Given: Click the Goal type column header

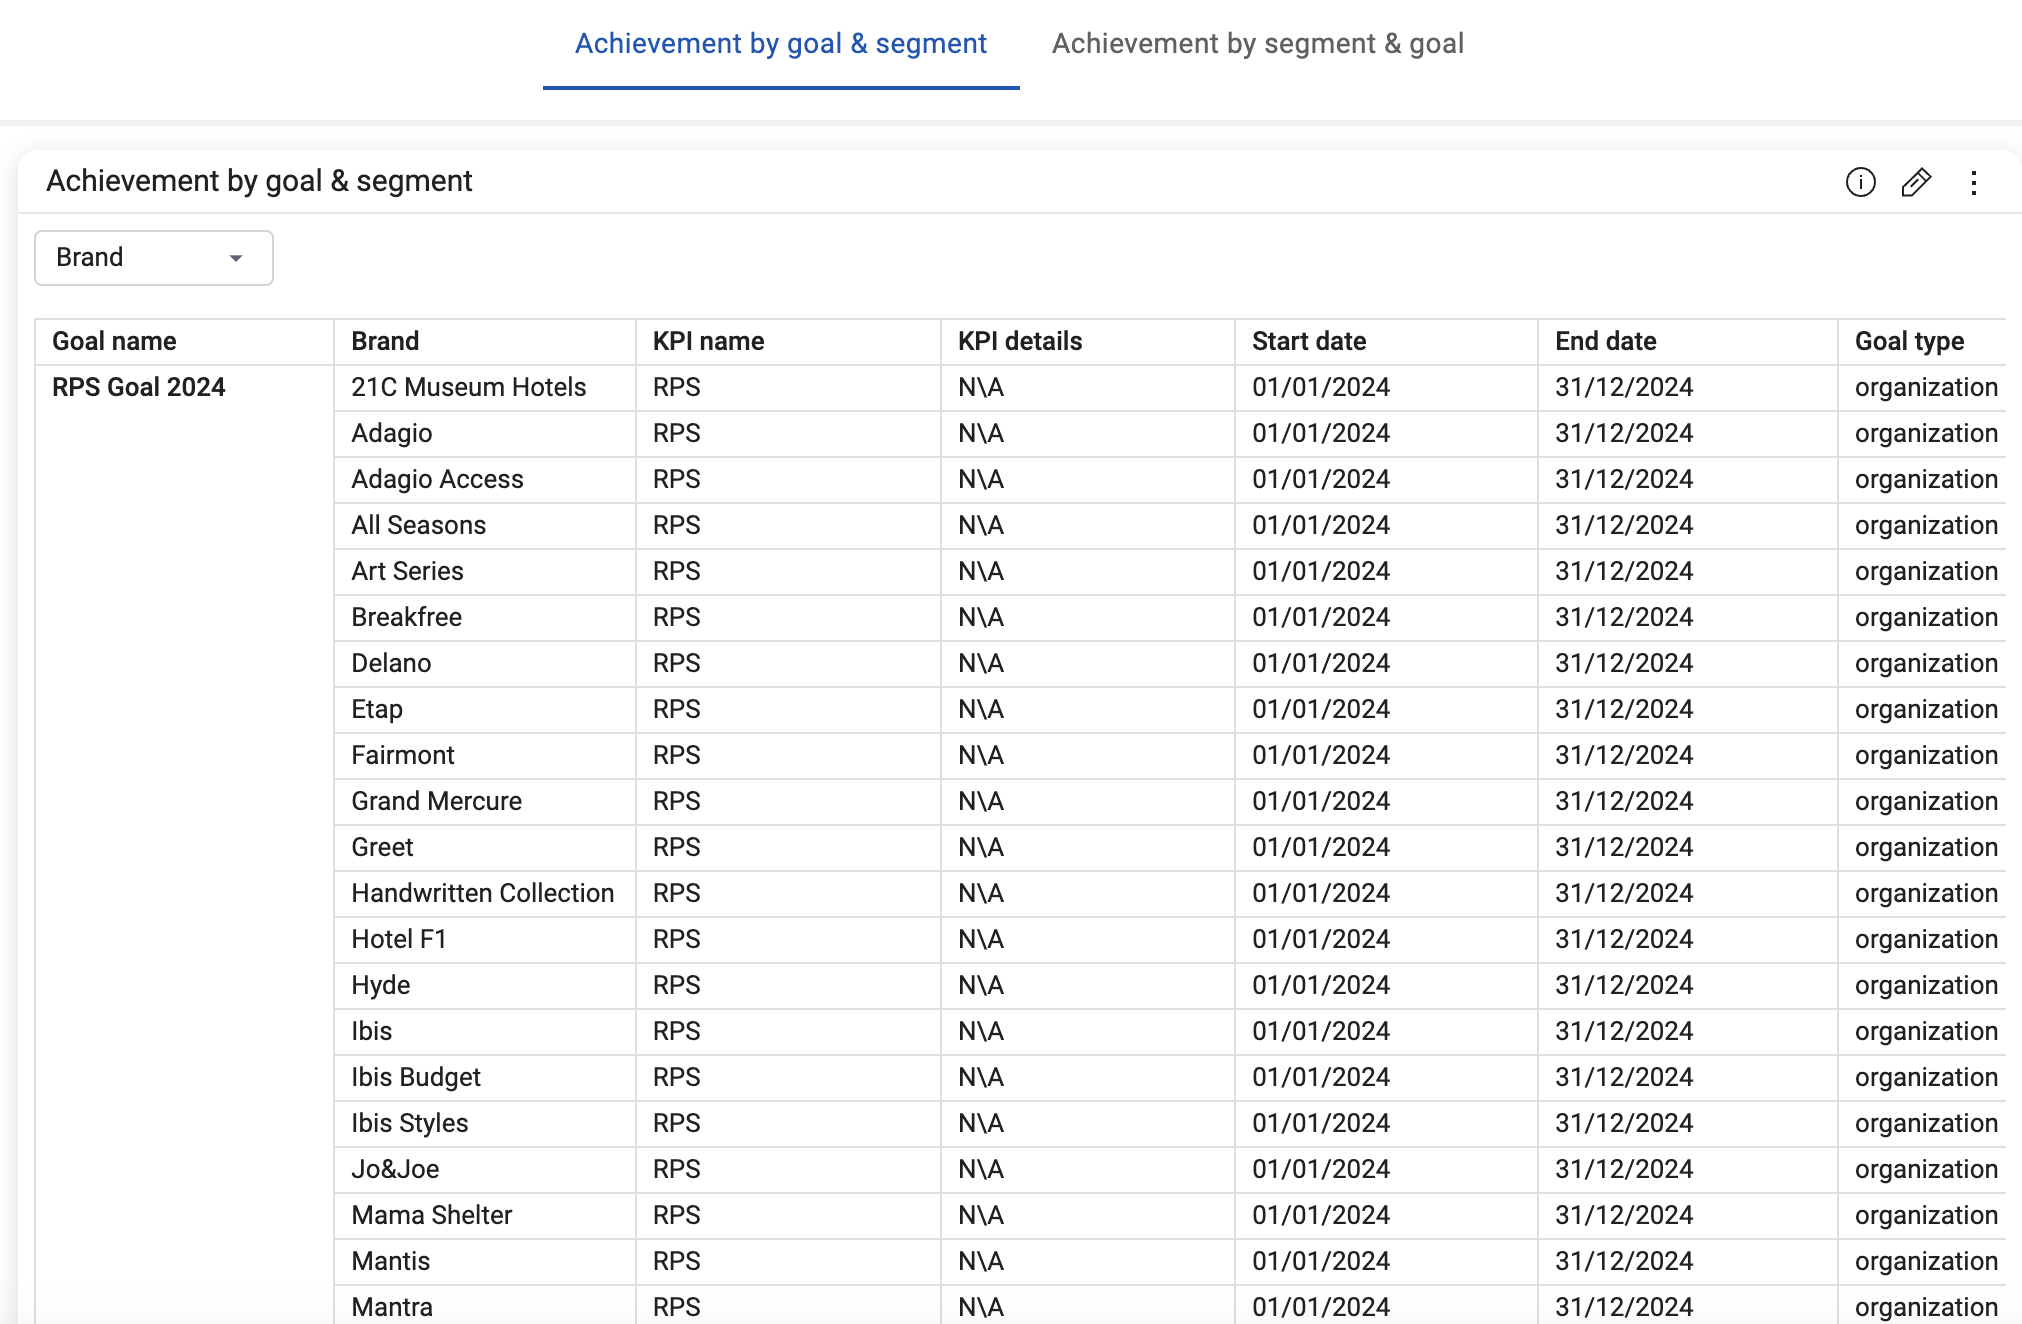Looking at the screenshot, I should click(x=1909, y=341).
